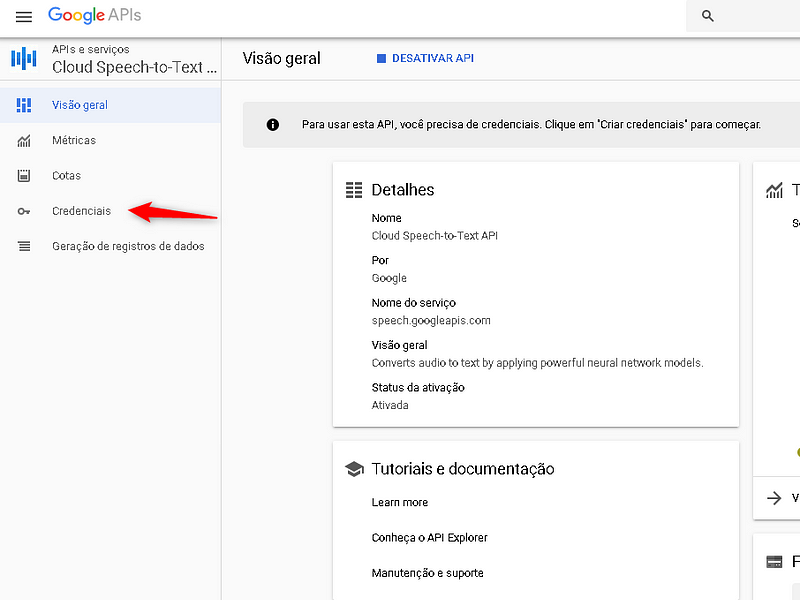The width and height of the screenshot is (800, 600).
Task: Click the Converts audio to text description
Action: (x=537, y=363)
